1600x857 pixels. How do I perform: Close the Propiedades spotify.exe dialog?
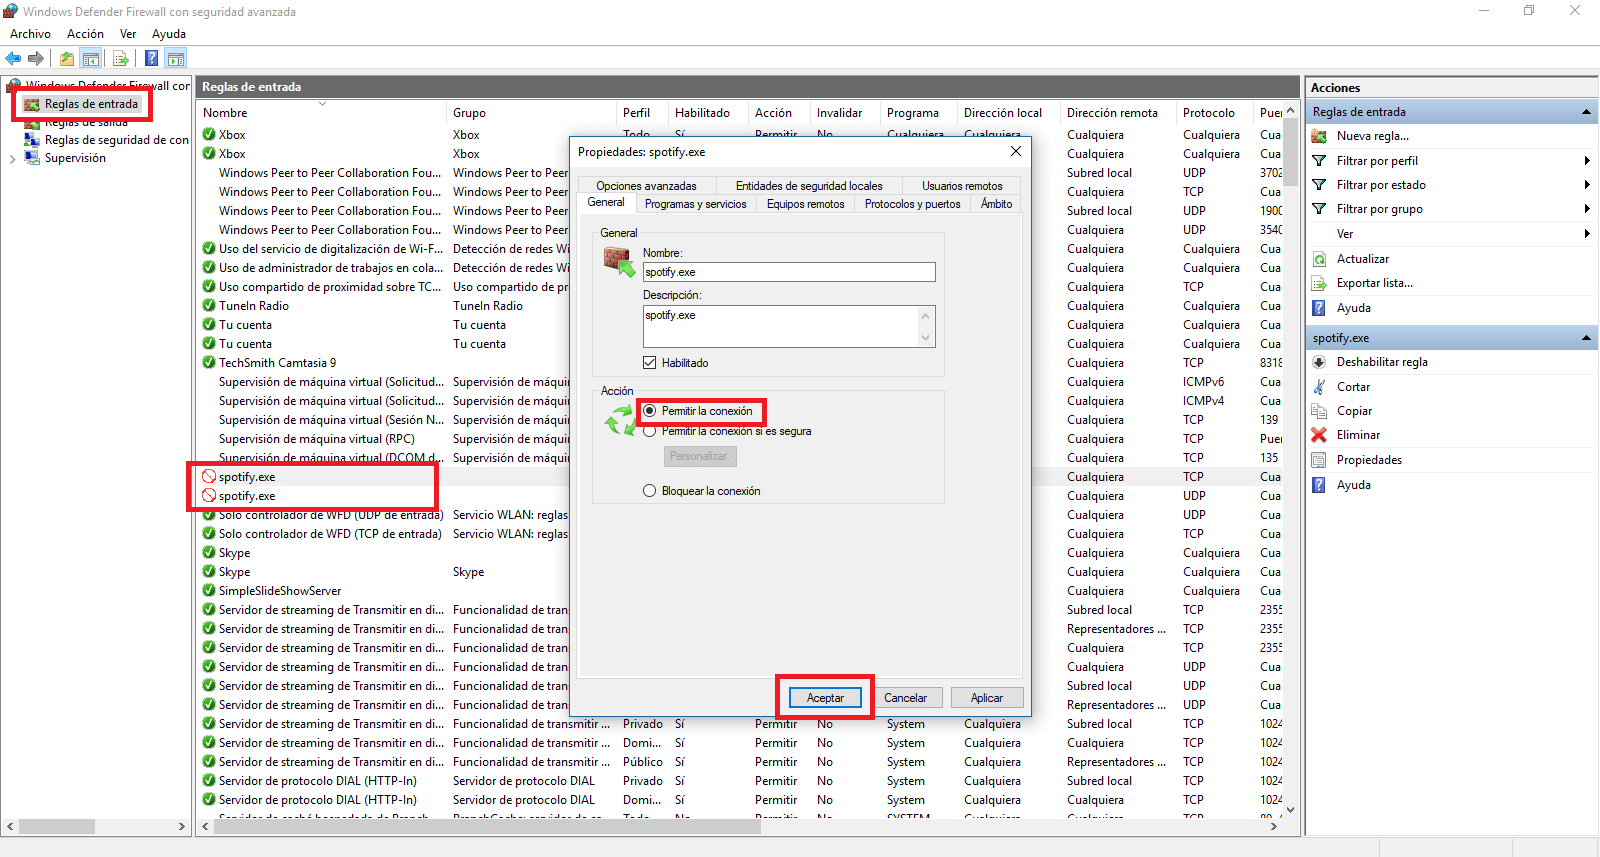(1015, 151)
